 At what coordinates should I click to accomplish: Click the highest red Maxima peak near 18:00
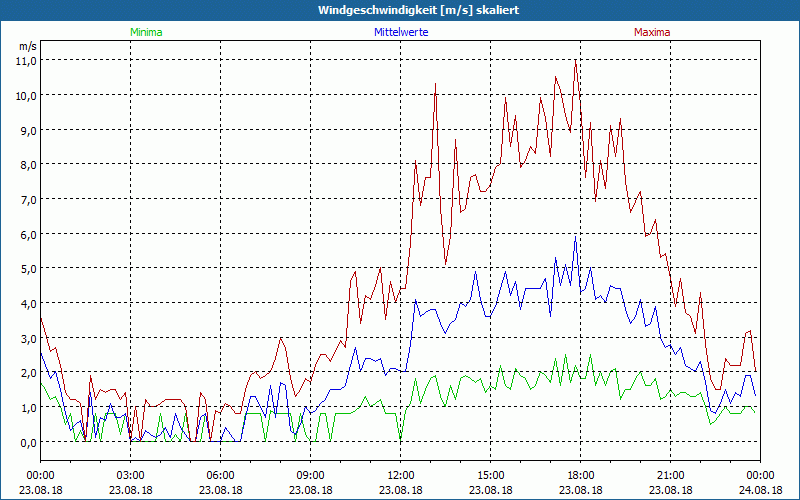[x=576, y=62]
